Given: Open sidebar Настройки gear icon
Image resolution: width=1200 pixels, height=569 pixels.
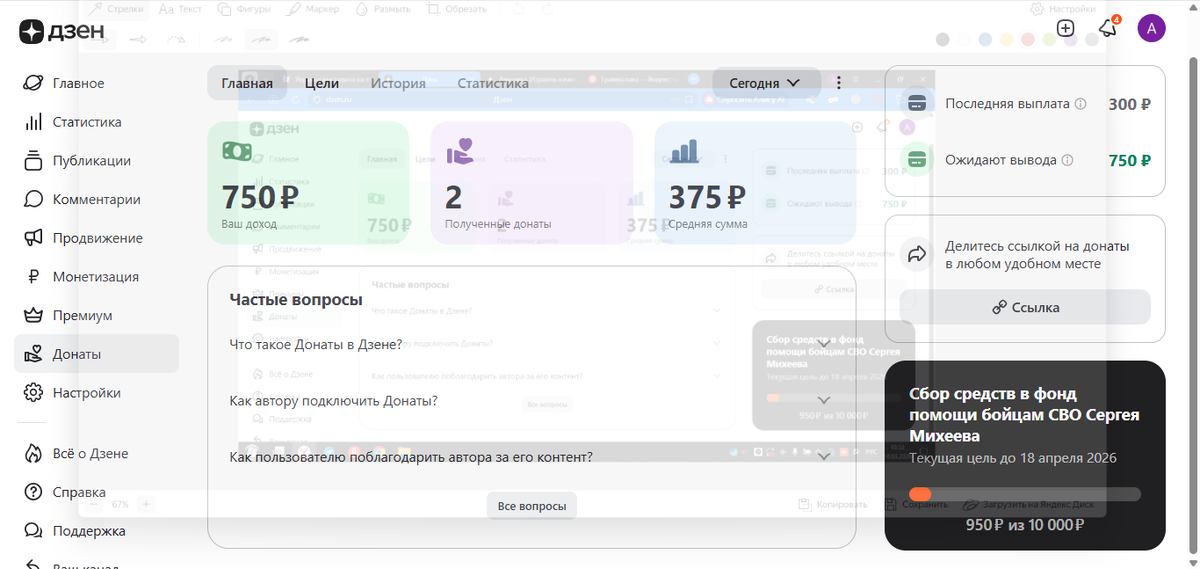Looking at the screenshot, I should (x=33, y=393).
